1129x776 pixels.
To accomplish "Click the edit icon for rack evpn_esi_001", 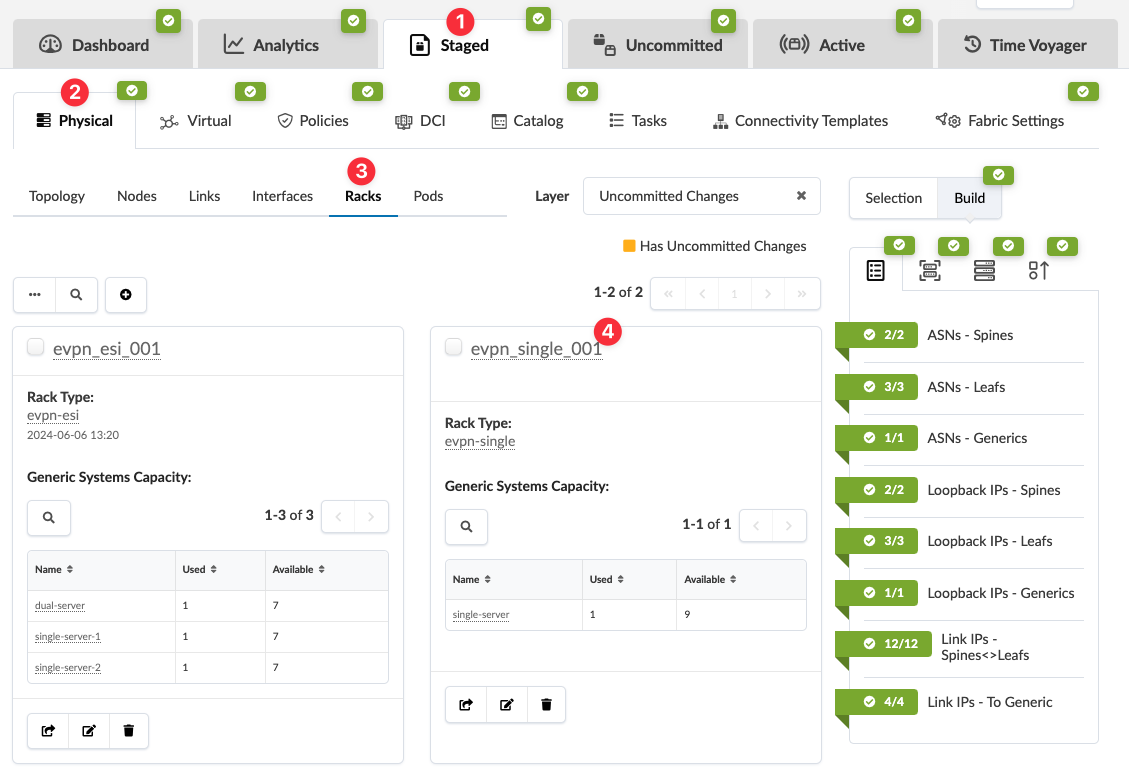I will tap(89, 731).
